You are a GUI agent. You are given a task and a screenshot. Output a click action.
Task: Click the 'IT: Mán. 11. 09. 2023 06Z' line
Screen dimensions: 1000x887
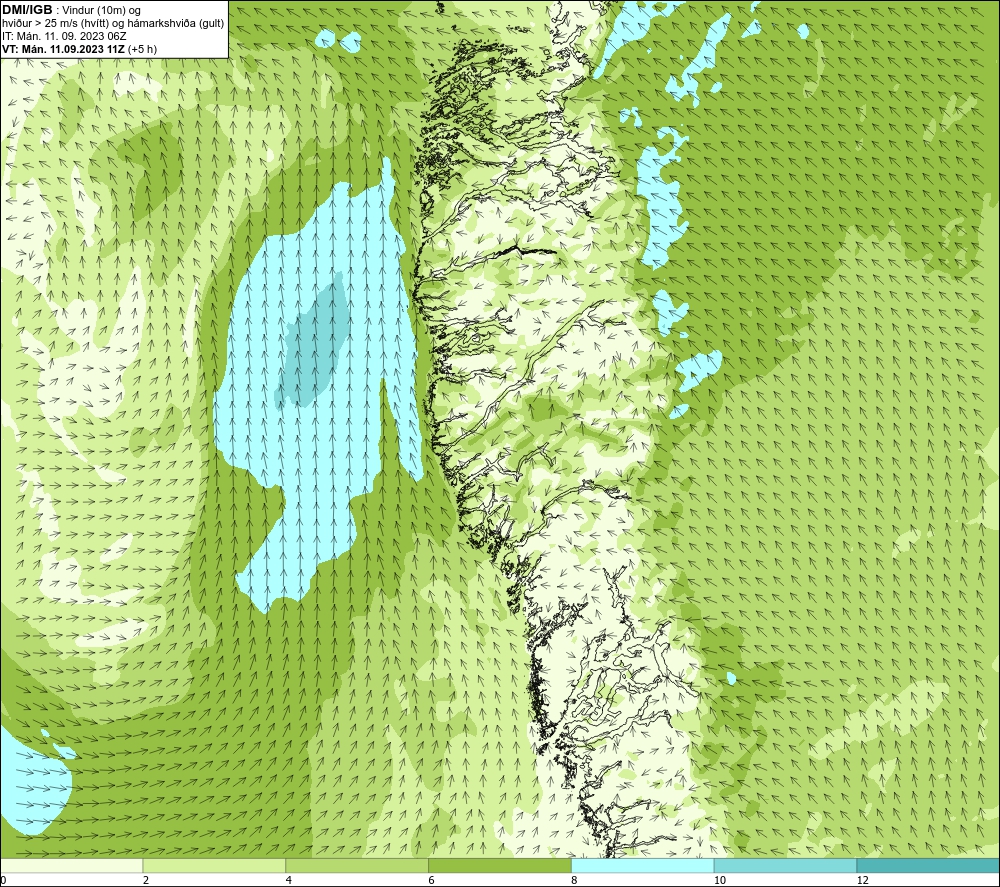[x=64, y=36]
